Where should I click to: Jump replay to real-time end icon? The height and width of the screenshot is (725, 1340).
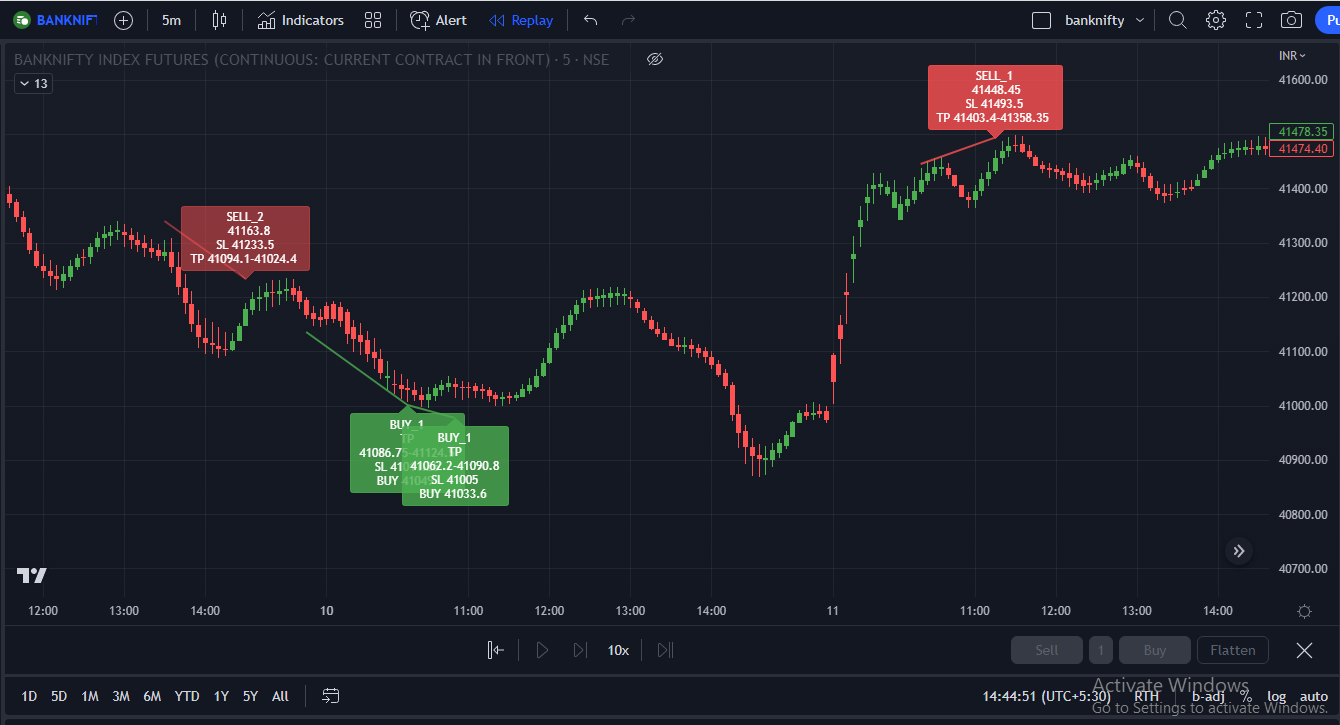point(665,650)
